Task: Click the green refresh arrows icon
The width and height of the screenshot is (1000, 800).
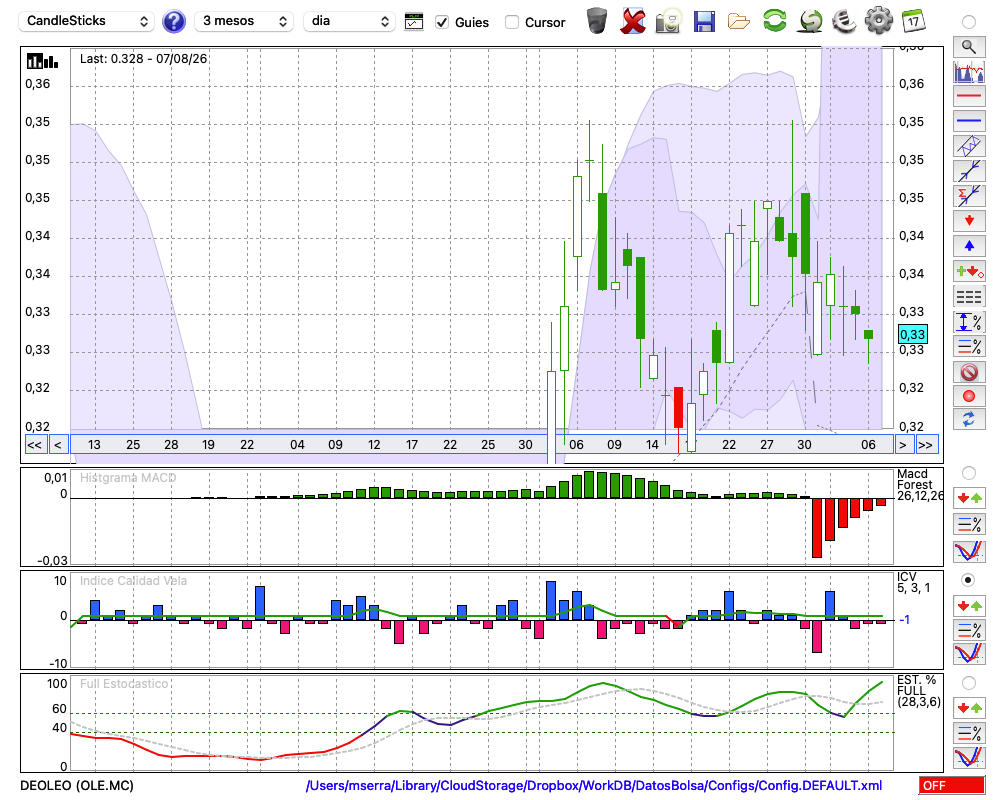Action: [774, 21]
